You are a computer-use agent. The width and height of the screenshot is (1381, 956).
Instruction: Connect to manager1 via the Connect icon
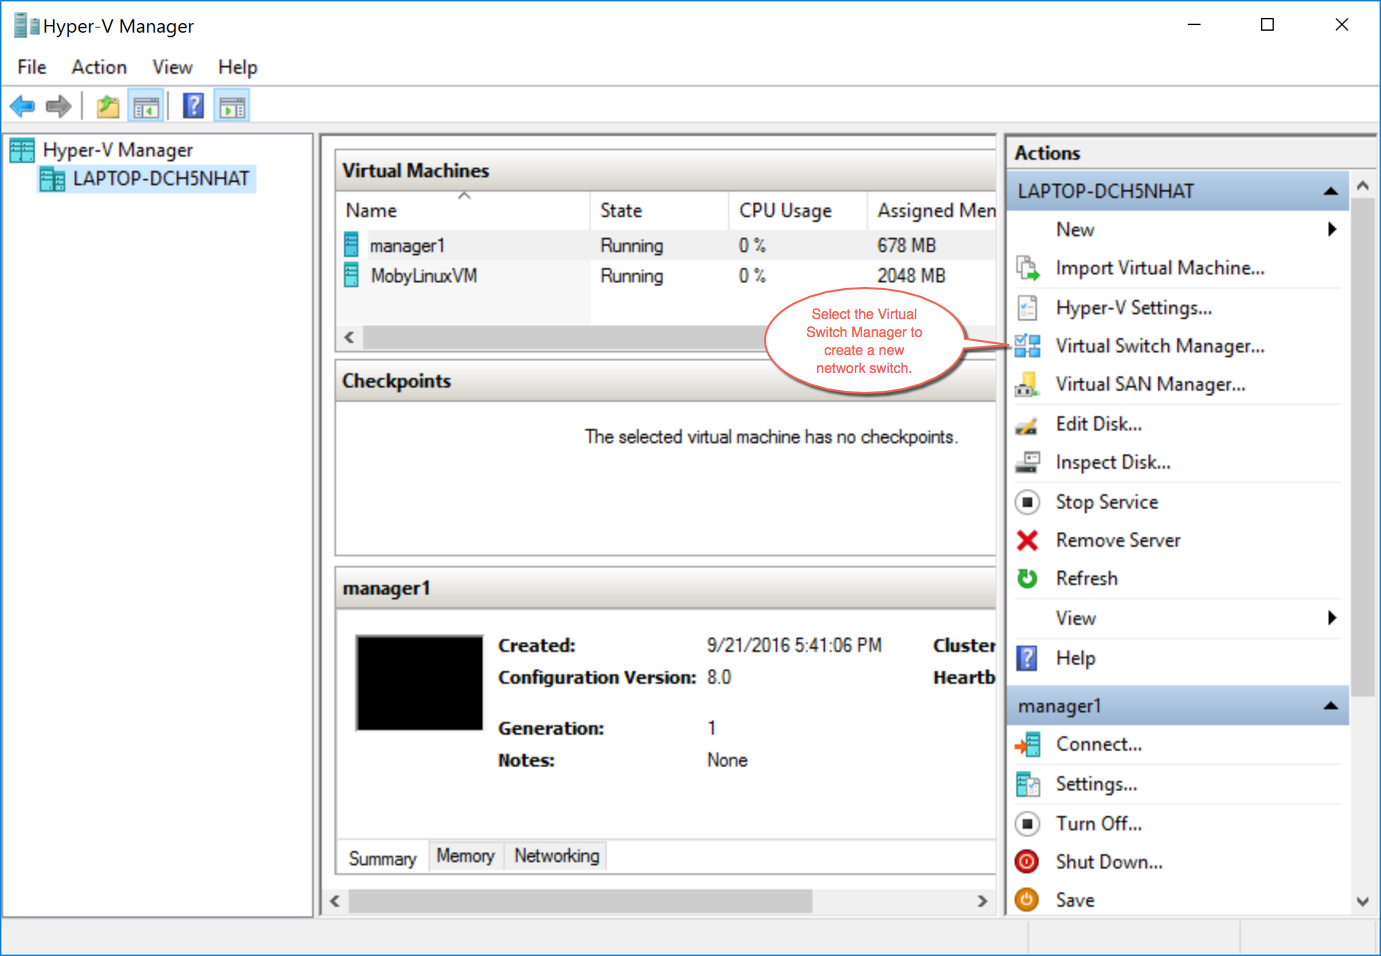click(x=1026, y=744)
